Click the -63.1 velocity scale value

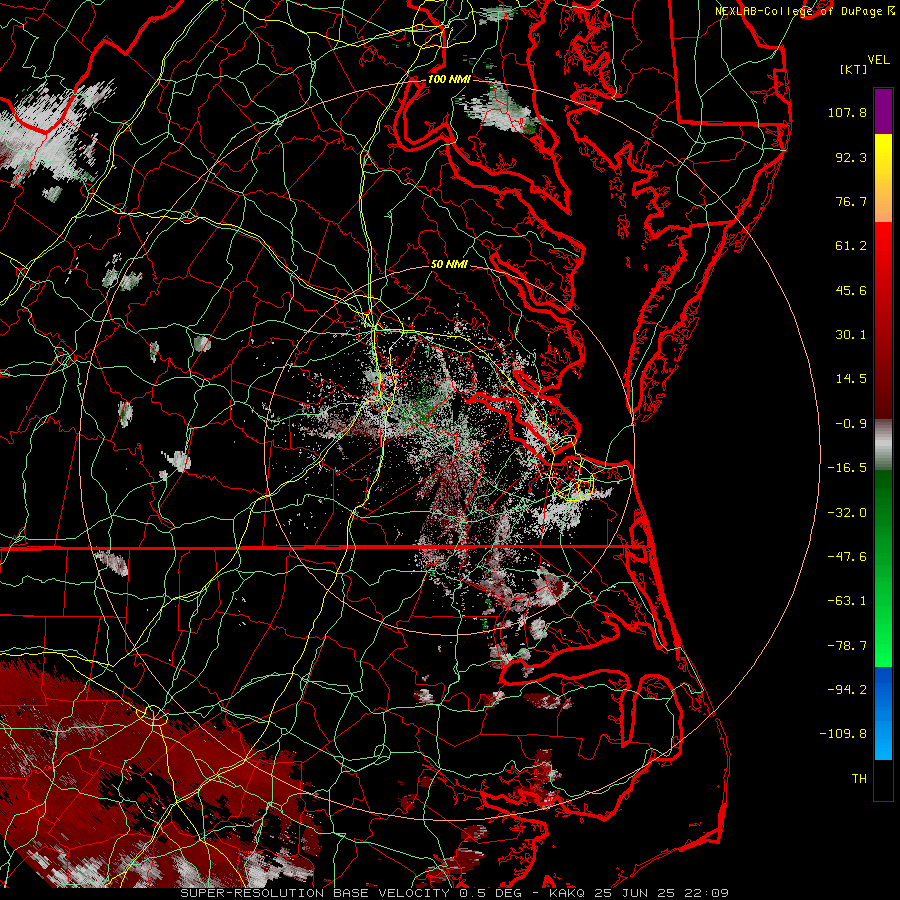tap(847, 601)
